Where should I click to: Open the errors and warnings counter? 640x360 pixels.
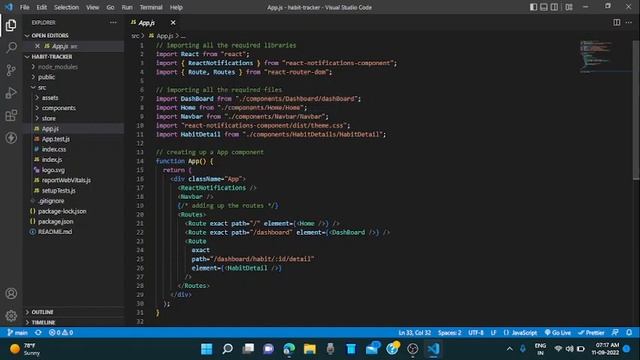tap(61, 333)
